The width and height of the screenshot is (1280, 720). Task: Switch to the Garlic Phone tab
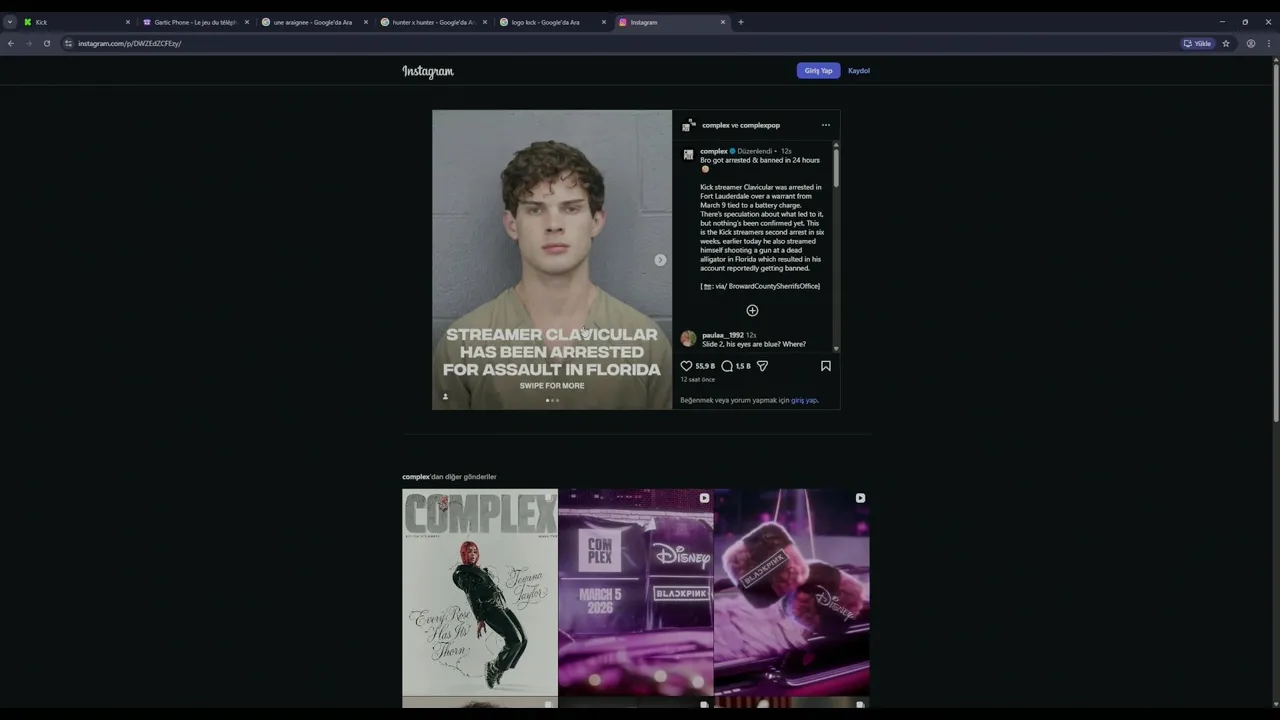pos(194,22)
